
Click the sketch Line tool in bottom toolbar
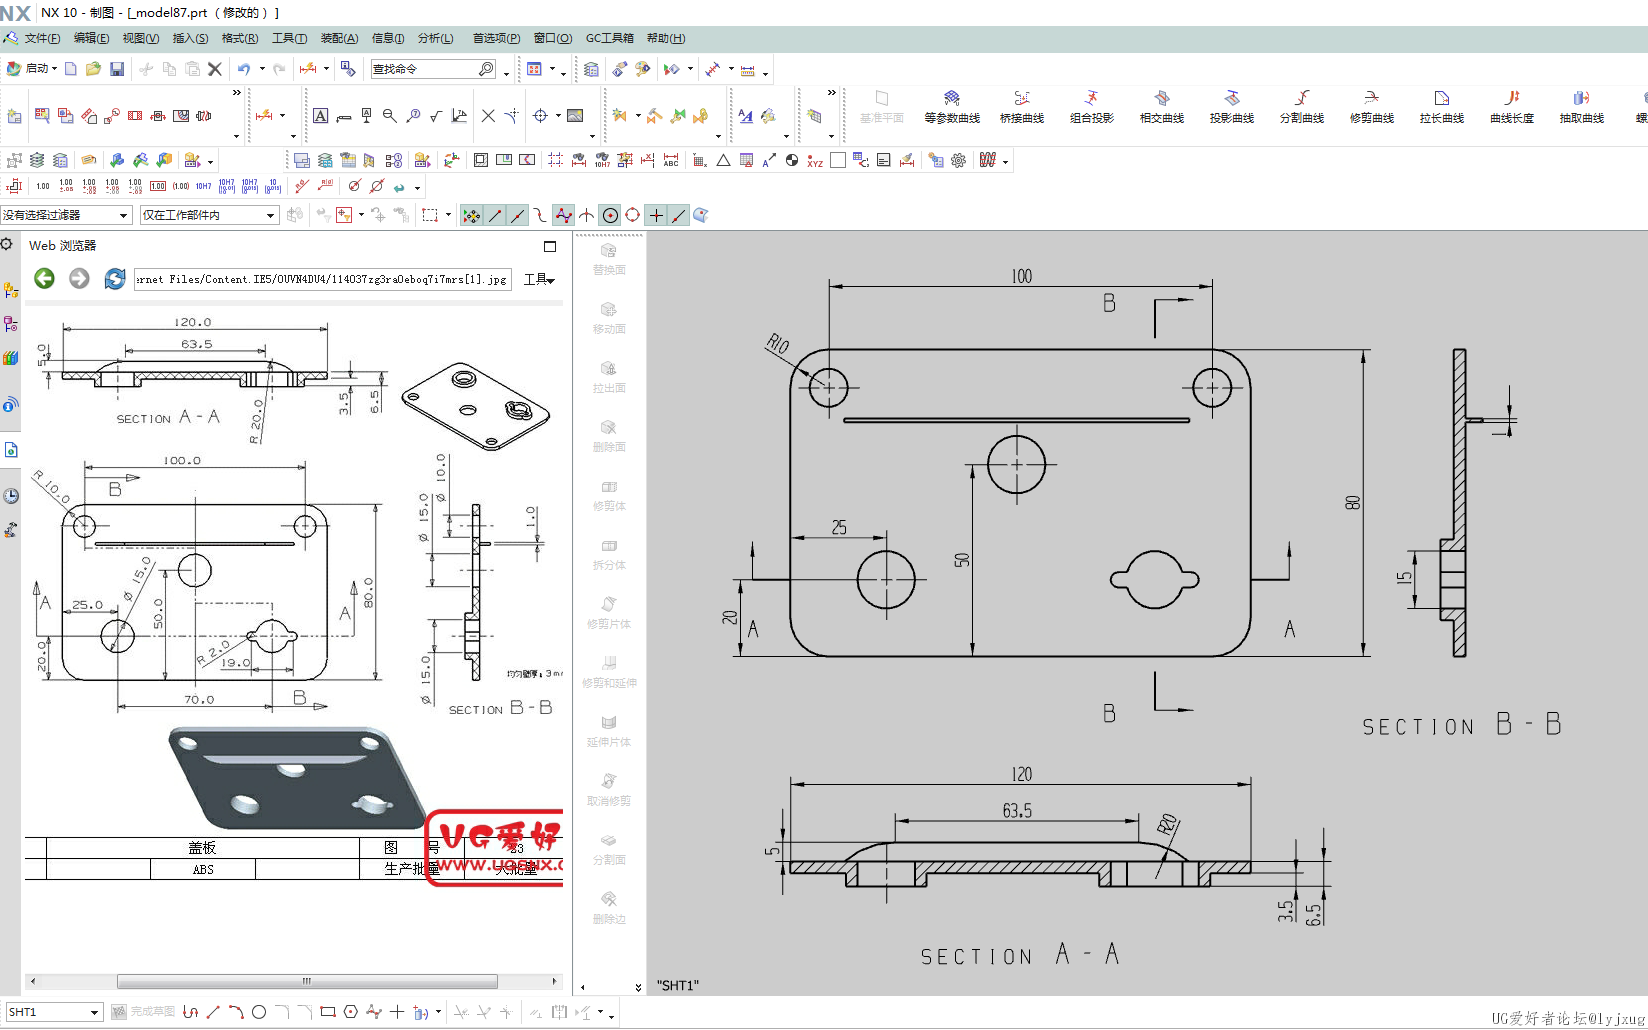point(213,1012)
